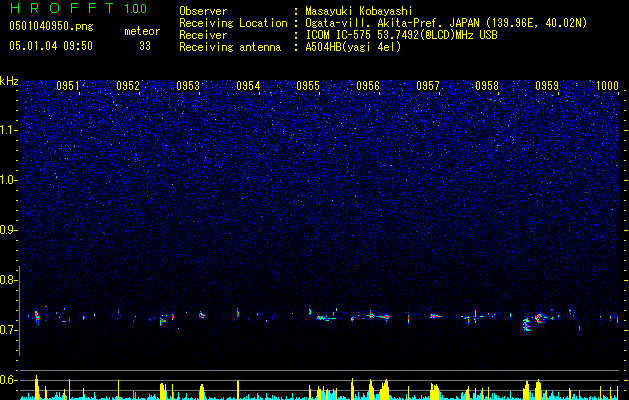This screenshot has width=629, height=400.
Task: Click the Receiver field label
Action: 203,35
